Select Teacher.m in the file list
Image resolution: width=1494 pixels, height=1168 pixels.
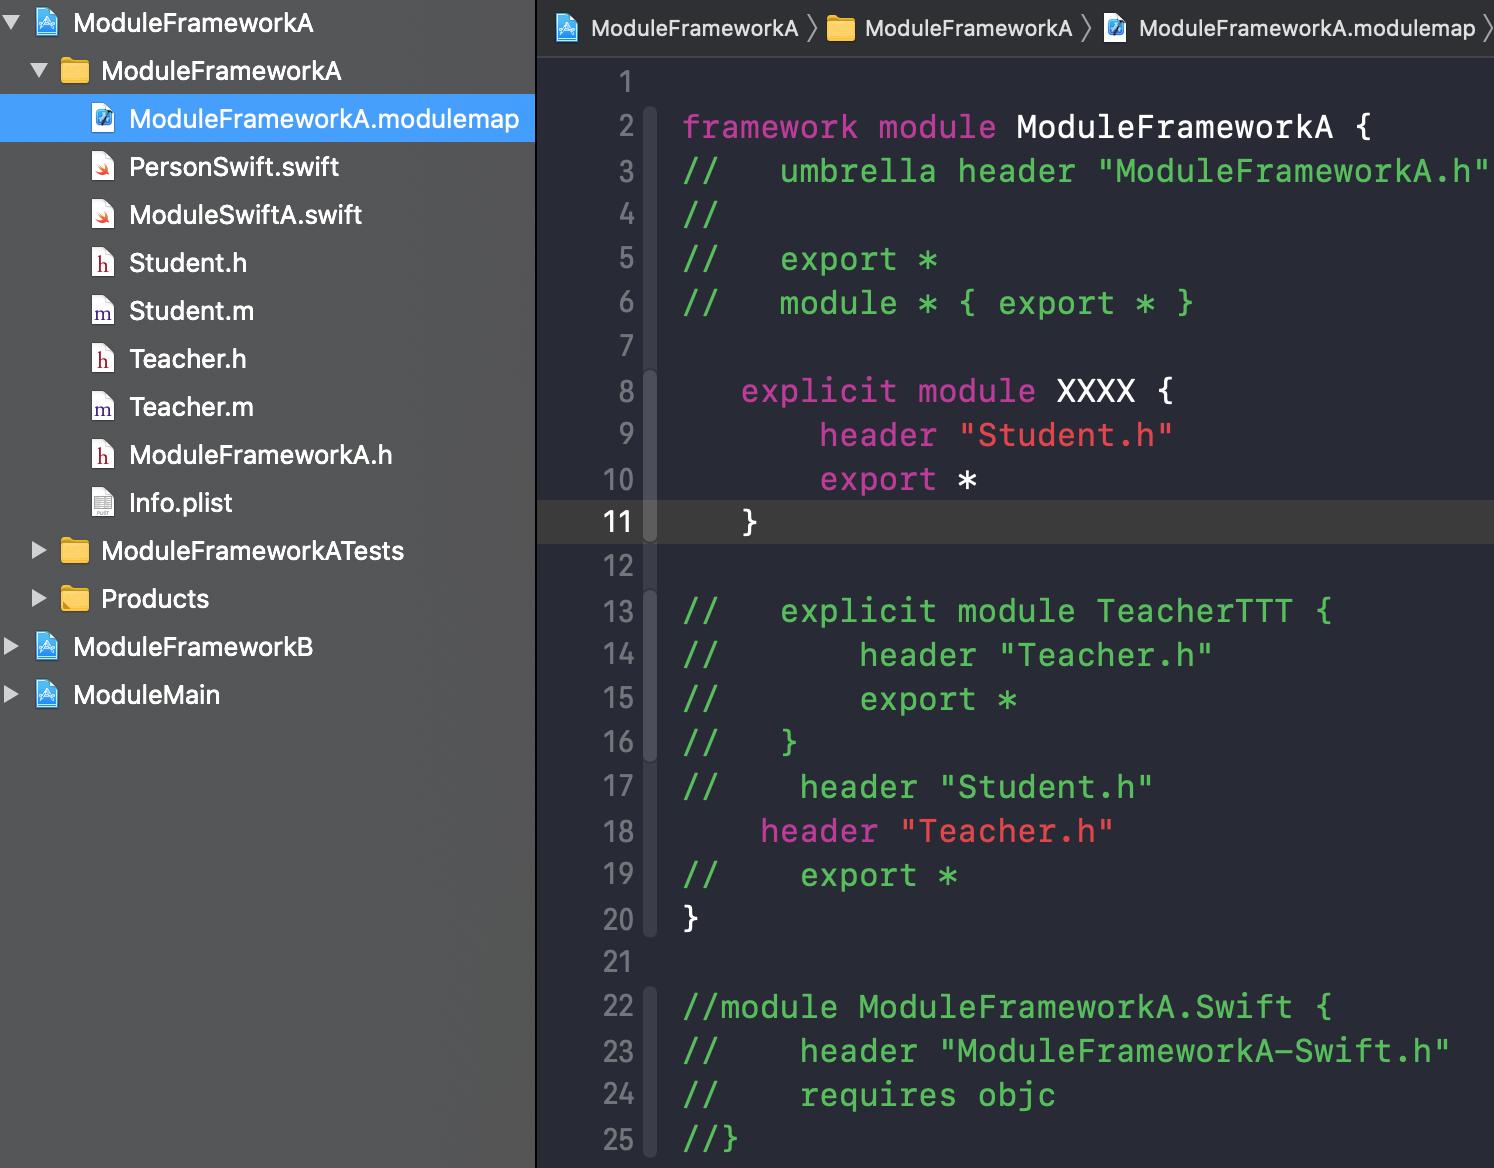[x=191, y=407]
